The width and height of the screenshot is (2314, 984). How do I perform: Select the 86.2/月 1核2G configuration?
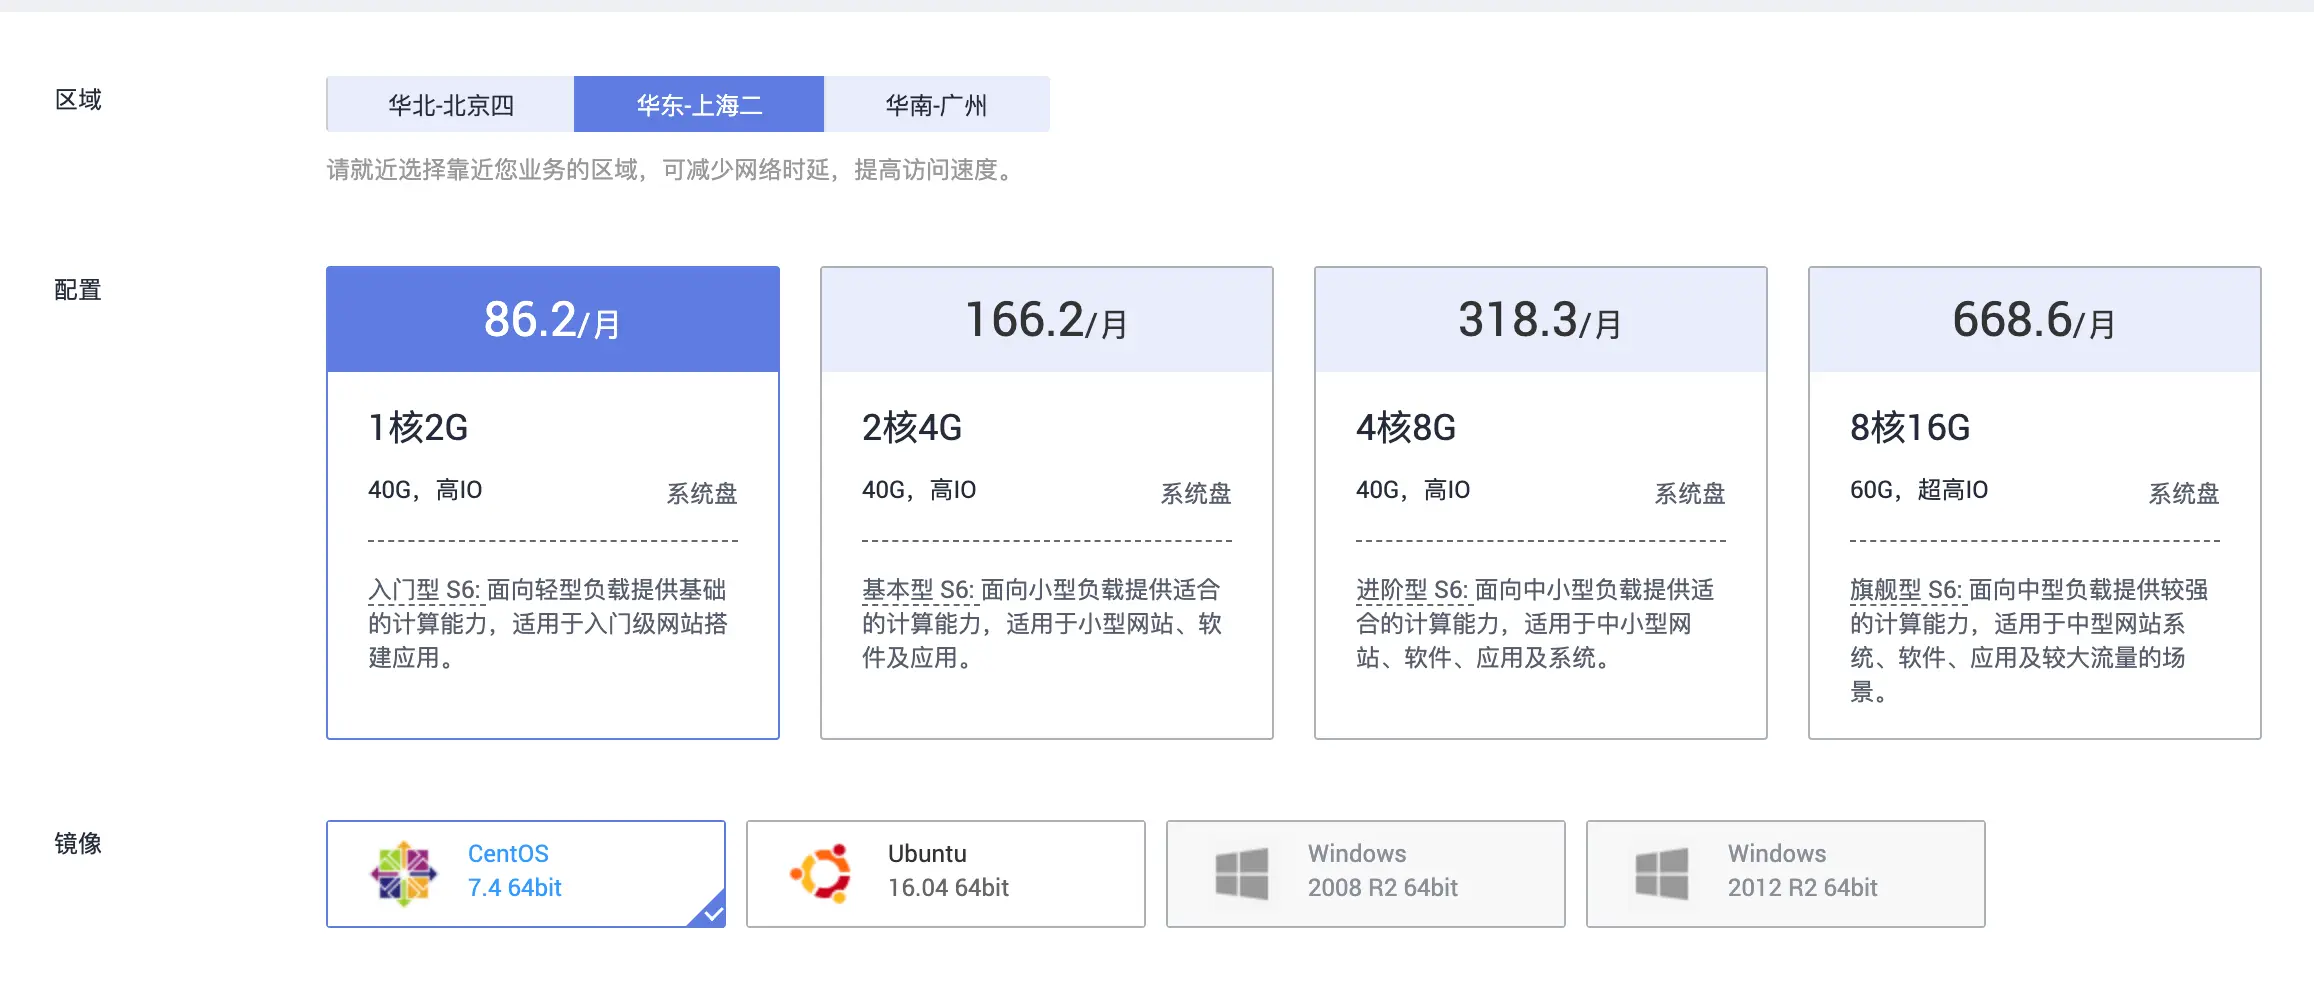point(552,500)
